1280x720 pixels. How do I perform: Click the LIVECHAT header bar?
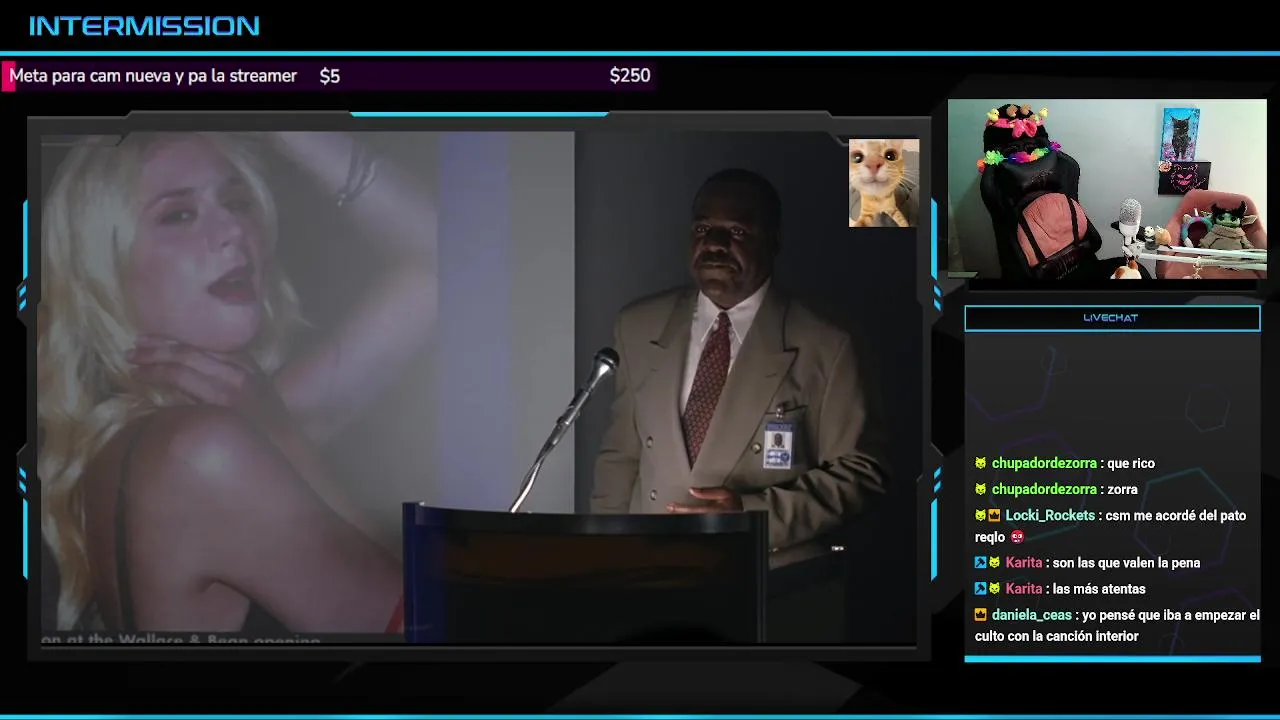coord(1112,318)
